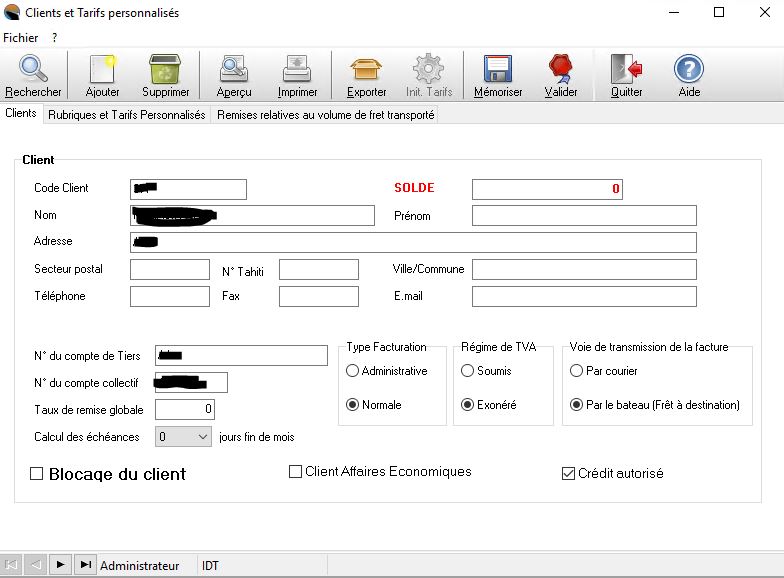Enable the Blocage du client checkbox

click(37, 474)
